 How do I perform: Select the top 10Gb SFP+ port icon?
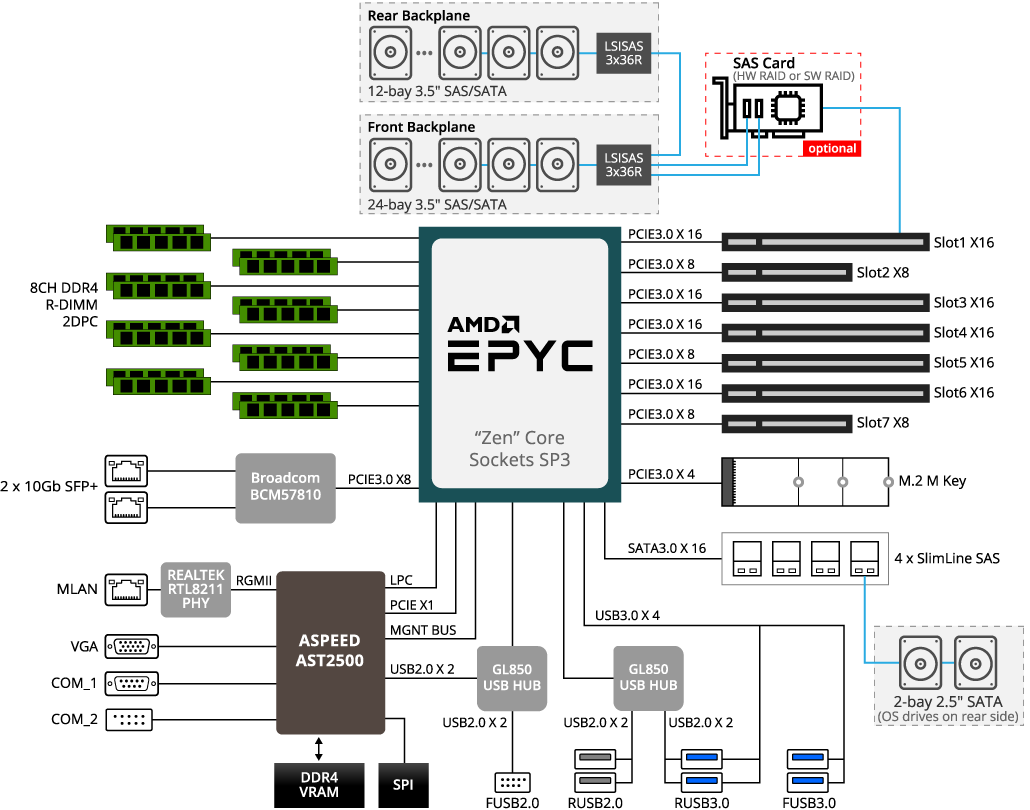pyautogui.click(x=127, y=468)
